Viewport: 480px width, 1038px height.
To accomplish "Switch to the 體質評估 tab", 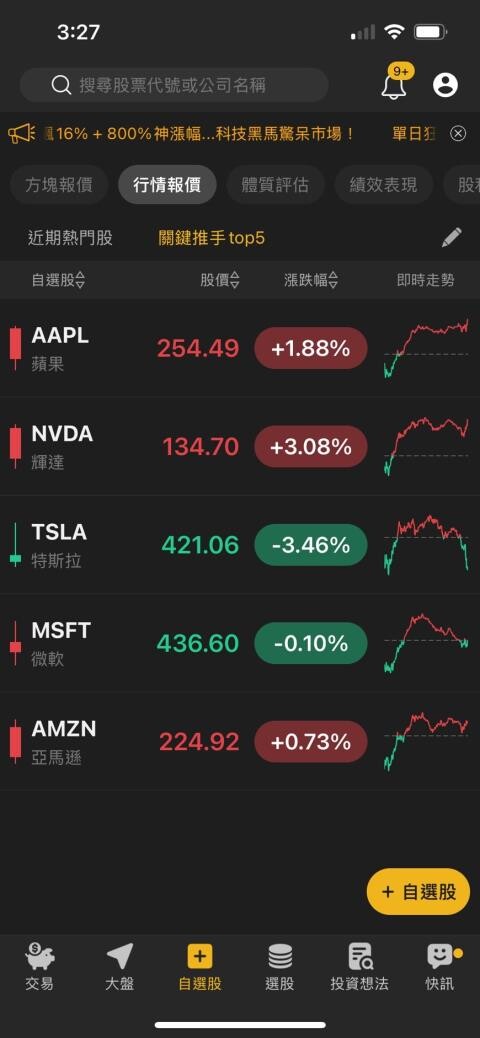I will [x=275, y=185].
